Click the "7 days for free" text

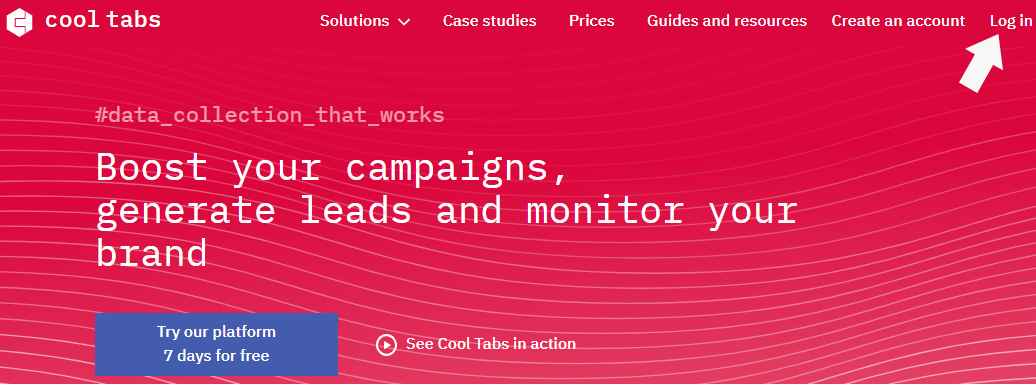pos(217,356)
